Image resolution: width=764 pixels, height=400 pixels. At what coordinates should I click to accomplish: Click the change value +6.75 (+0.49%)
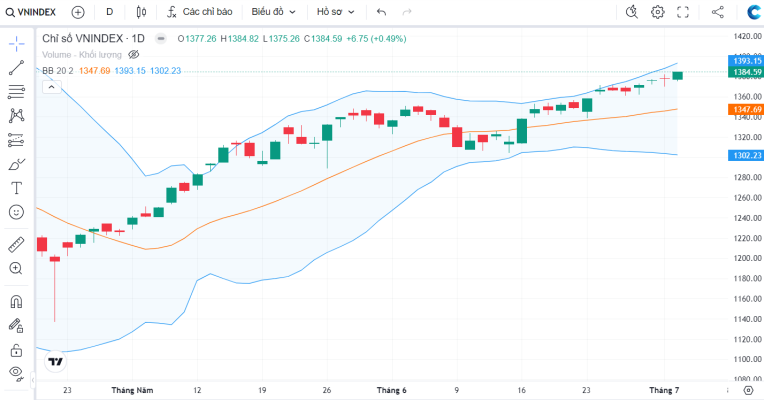pyautogui.click(x=376, y=38)
